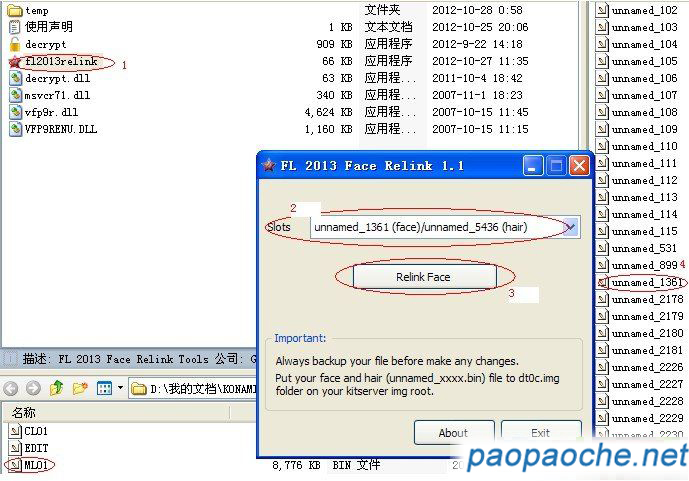Select the decrypt application lock icon

coord(15,44)
